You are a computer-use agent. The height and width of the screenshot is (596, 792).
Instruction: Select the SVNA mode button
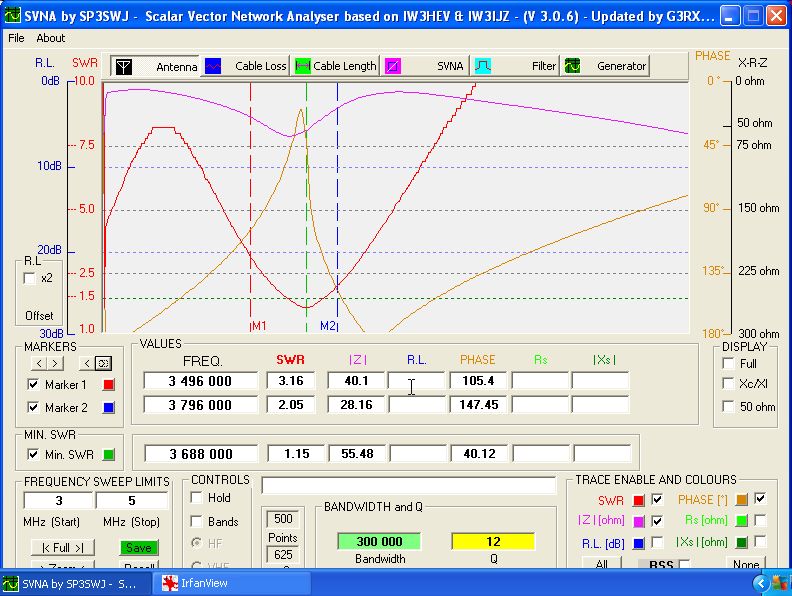[426, 66]
